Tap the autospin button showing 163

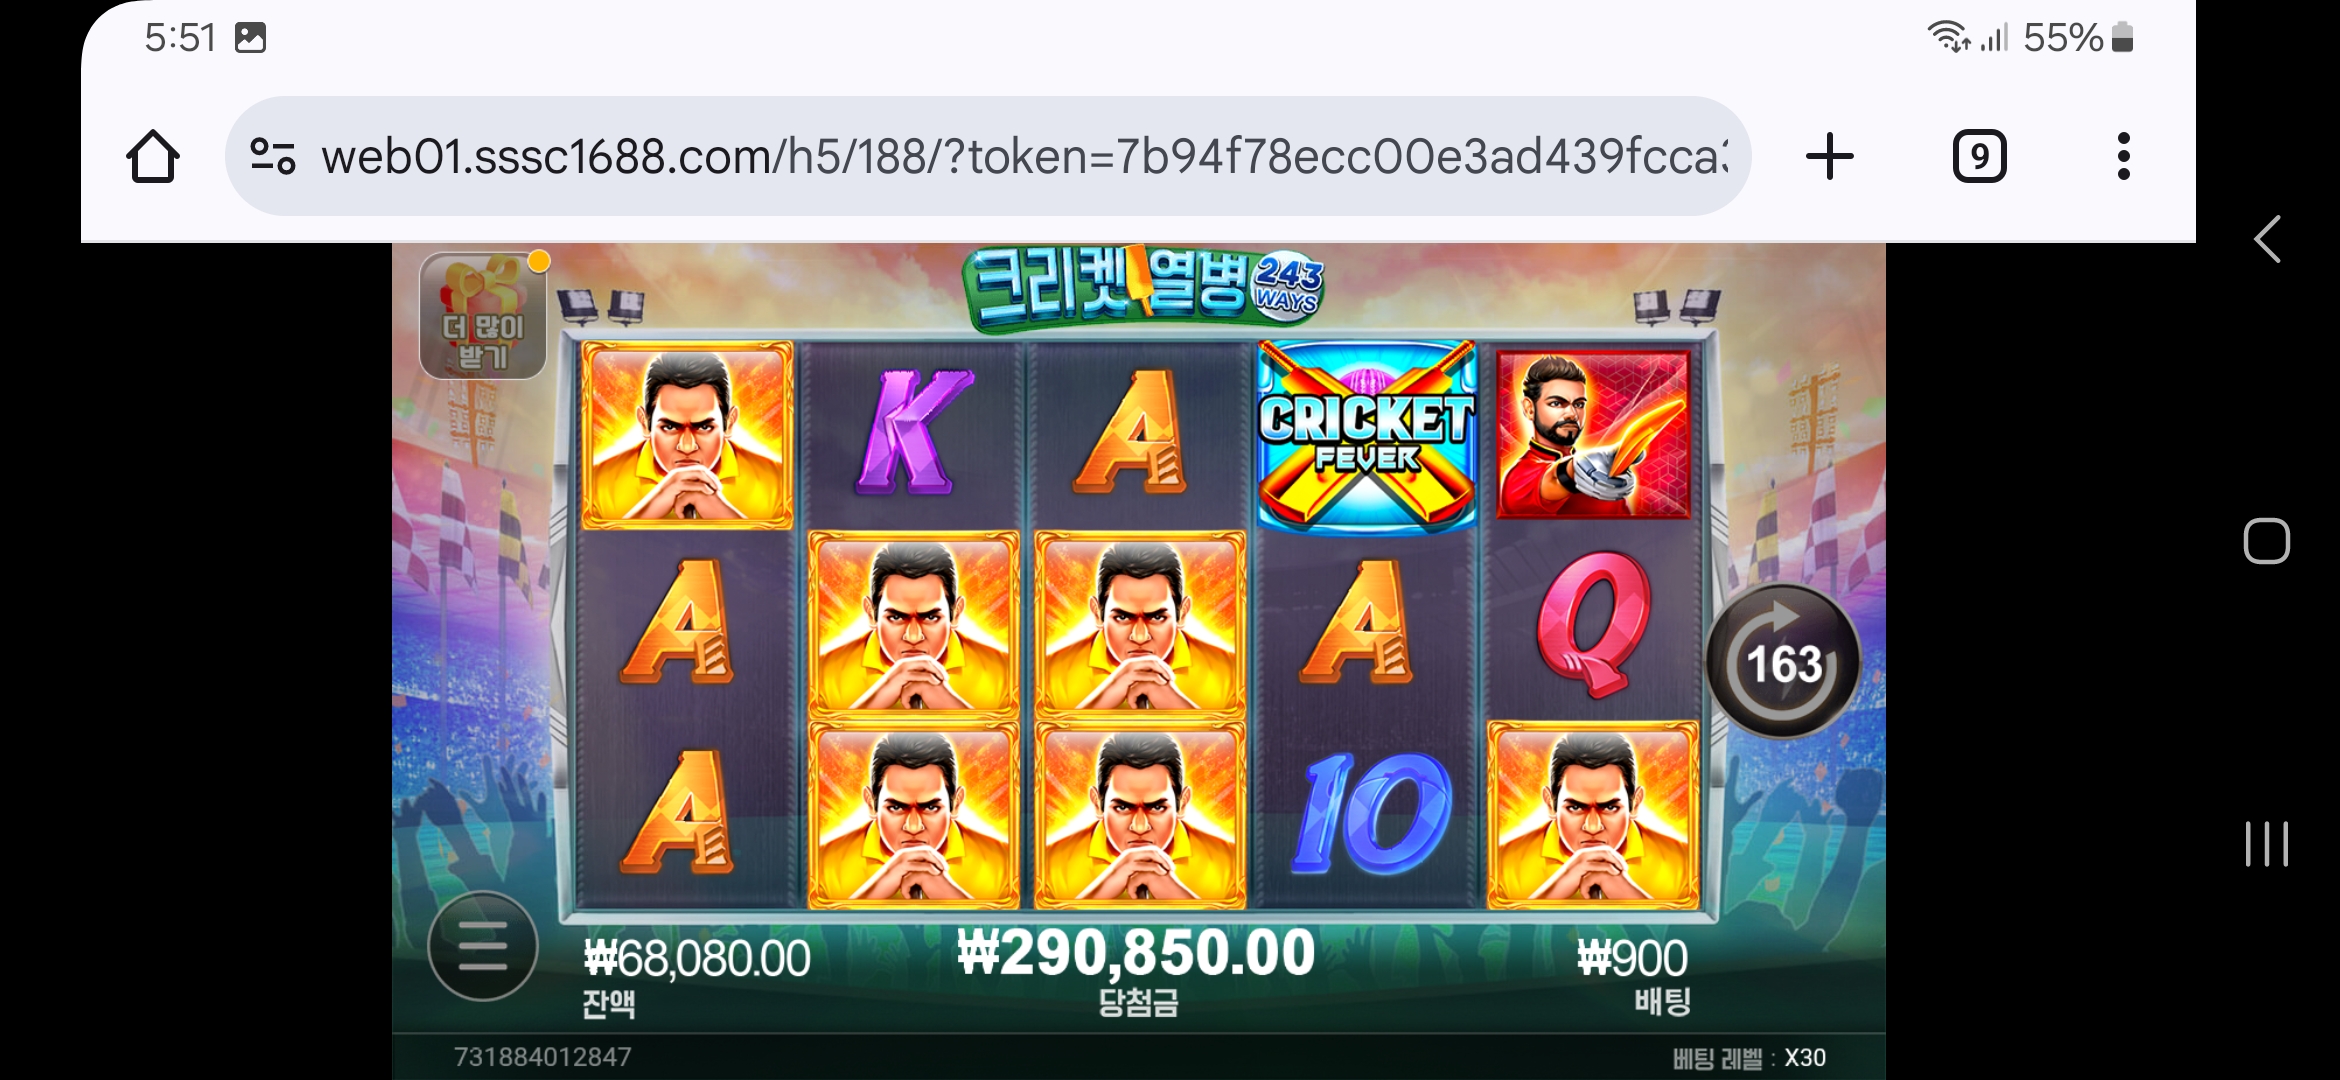pos(1783,662)
